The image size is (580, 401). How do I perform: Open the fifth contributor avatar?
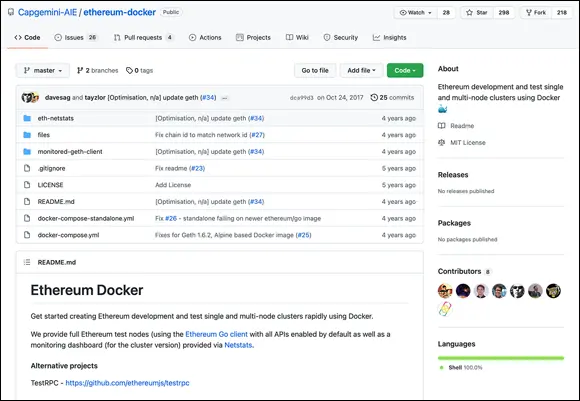517,291
